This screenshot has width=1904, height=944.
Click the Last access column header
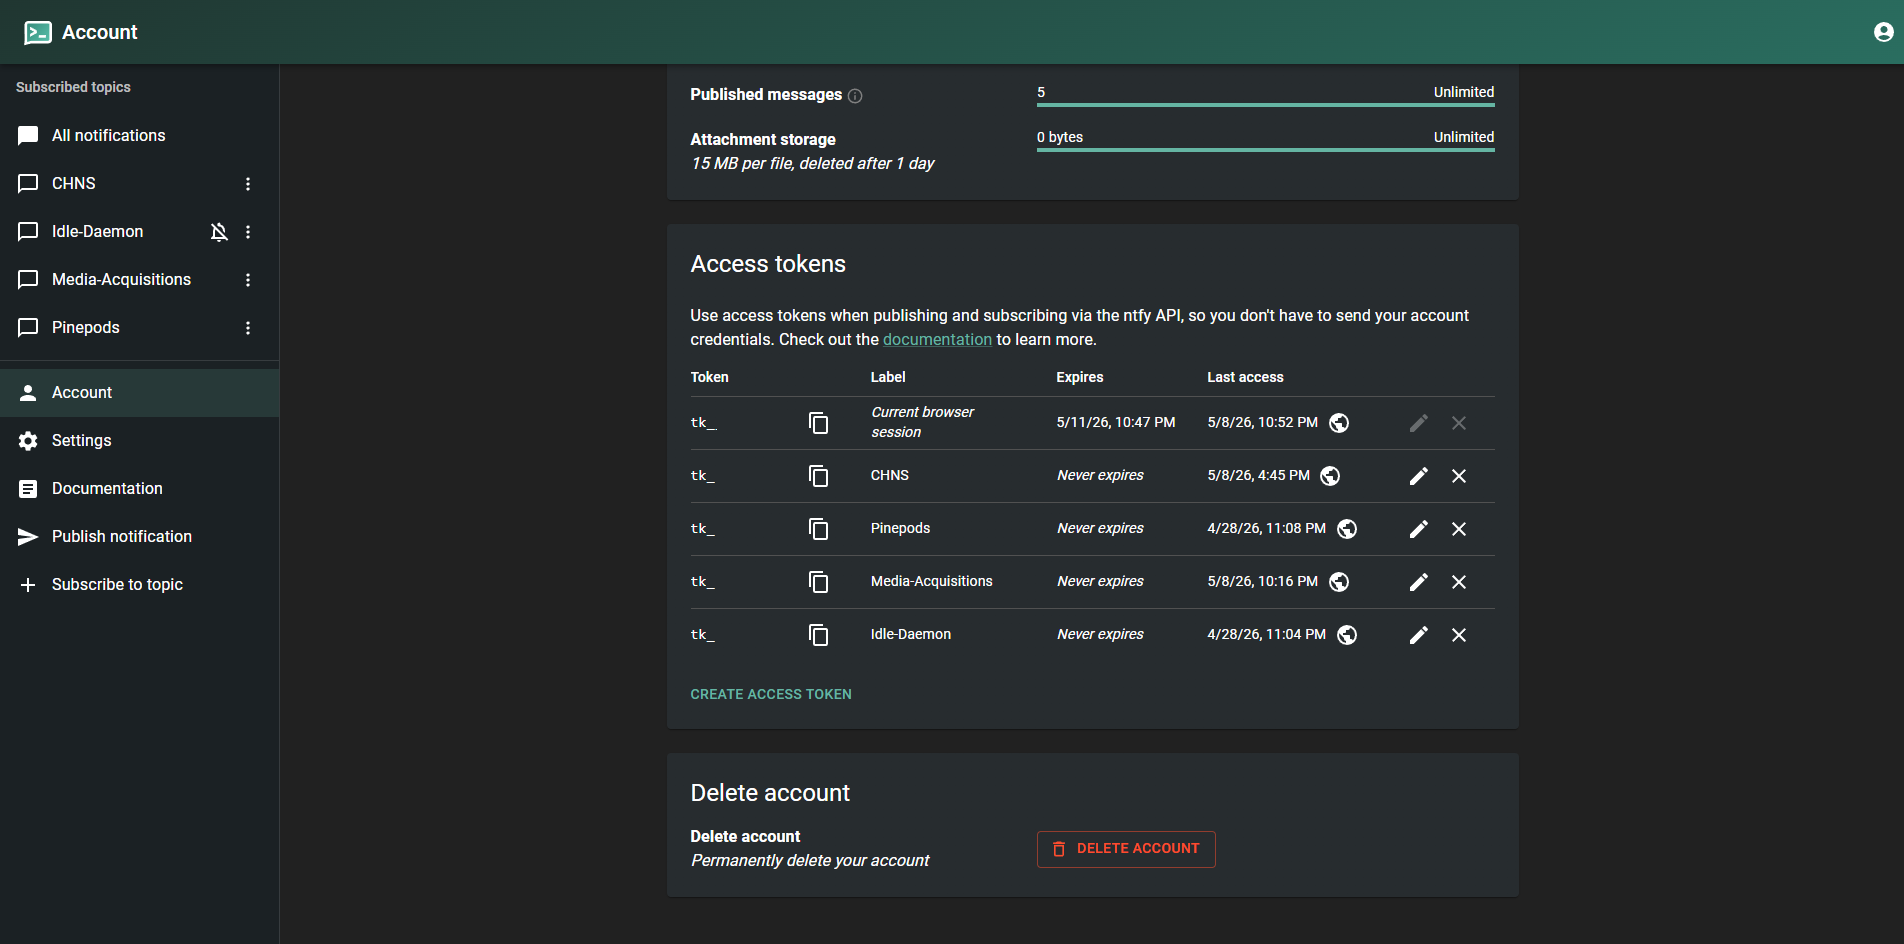coord(1245,378)
